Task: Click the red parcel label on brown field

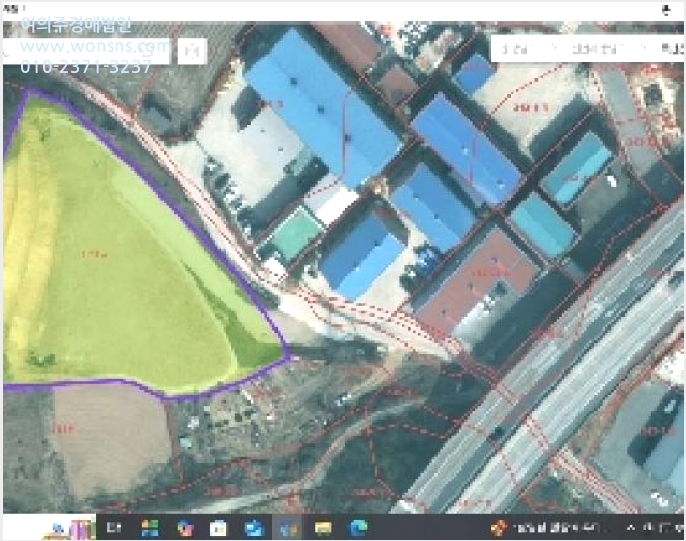Action: click(x=62, y=429)
